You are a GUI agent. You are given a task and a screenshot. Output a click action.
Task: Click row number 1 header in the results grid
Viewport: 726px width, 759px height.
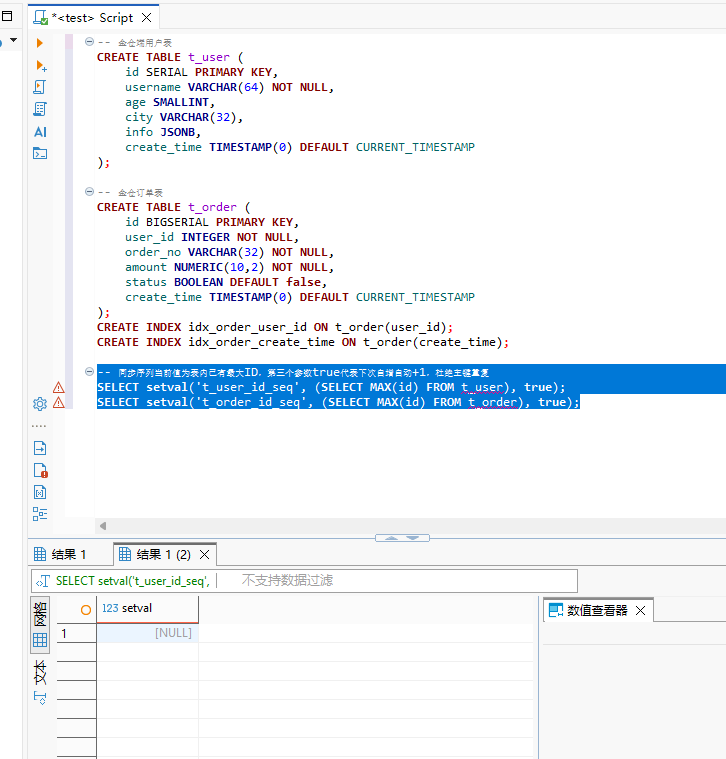click(76, 633)
